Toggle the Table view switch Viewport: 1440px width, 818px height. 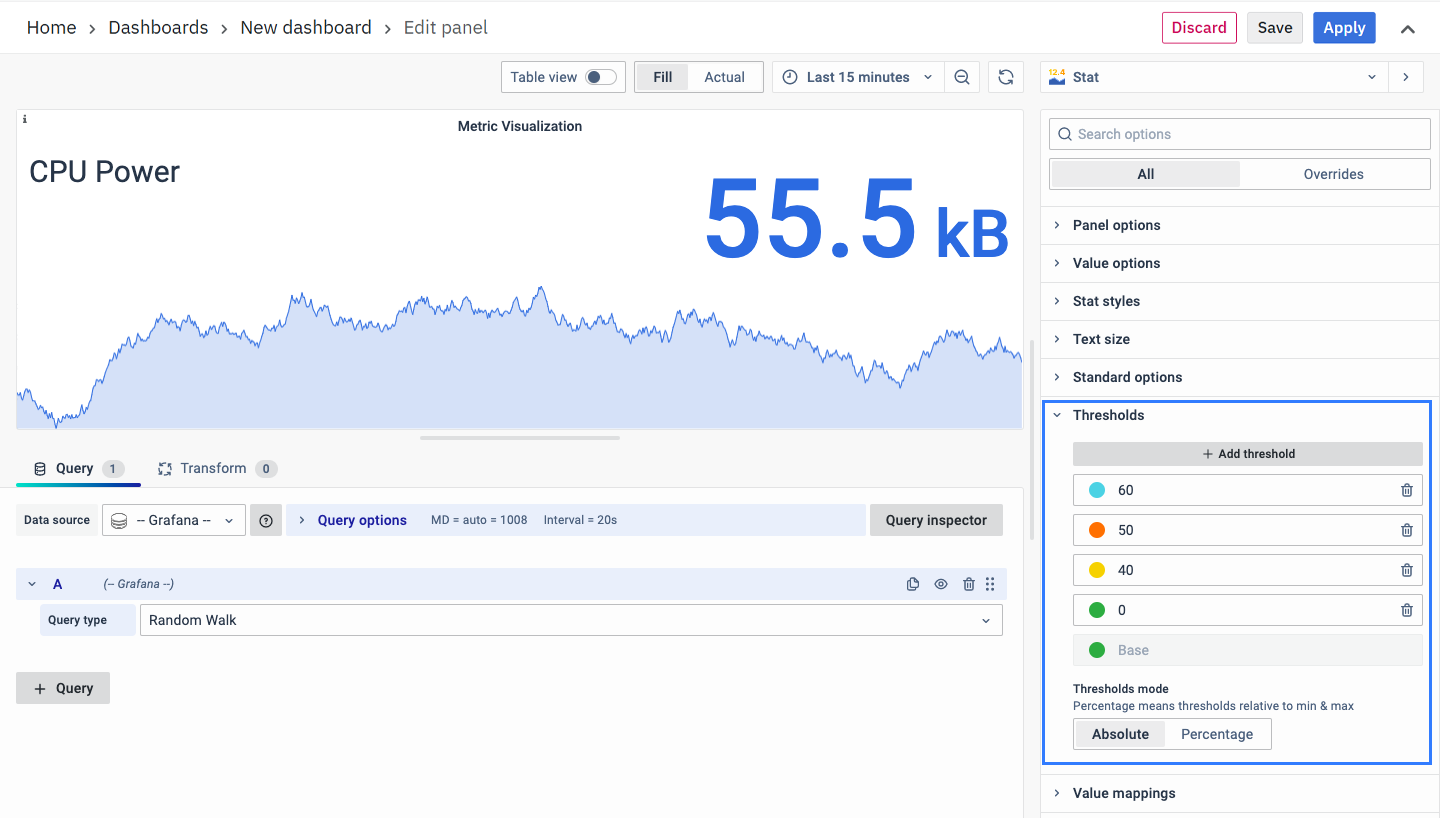click(600, 77)
